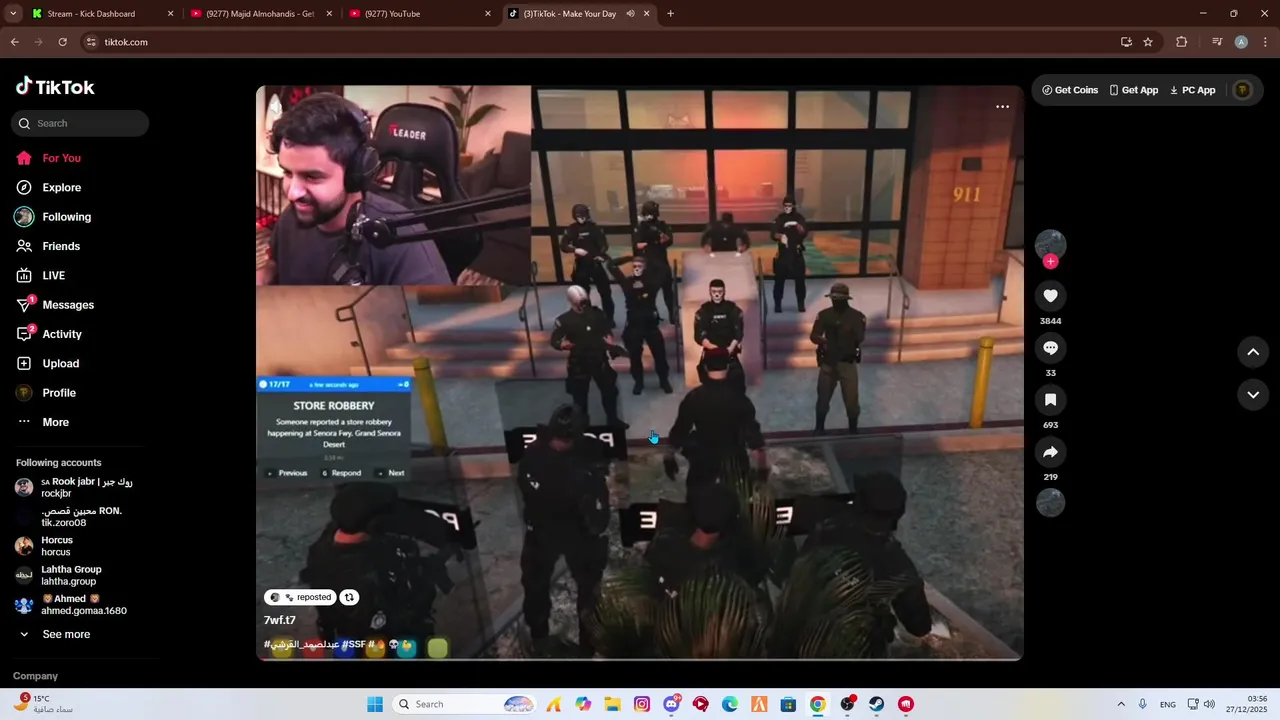Open a new browser tab
The width and height of the screenshot is (1280, 720).
click(x=670, y=14)
